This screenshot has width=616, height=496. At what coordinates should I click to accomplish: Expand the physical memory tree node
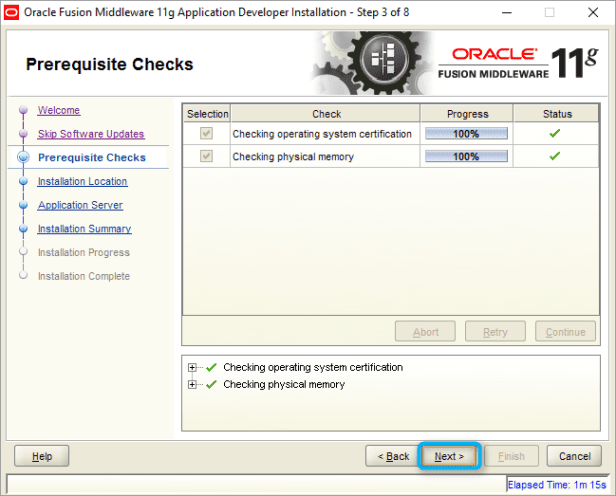coord(192,384)
